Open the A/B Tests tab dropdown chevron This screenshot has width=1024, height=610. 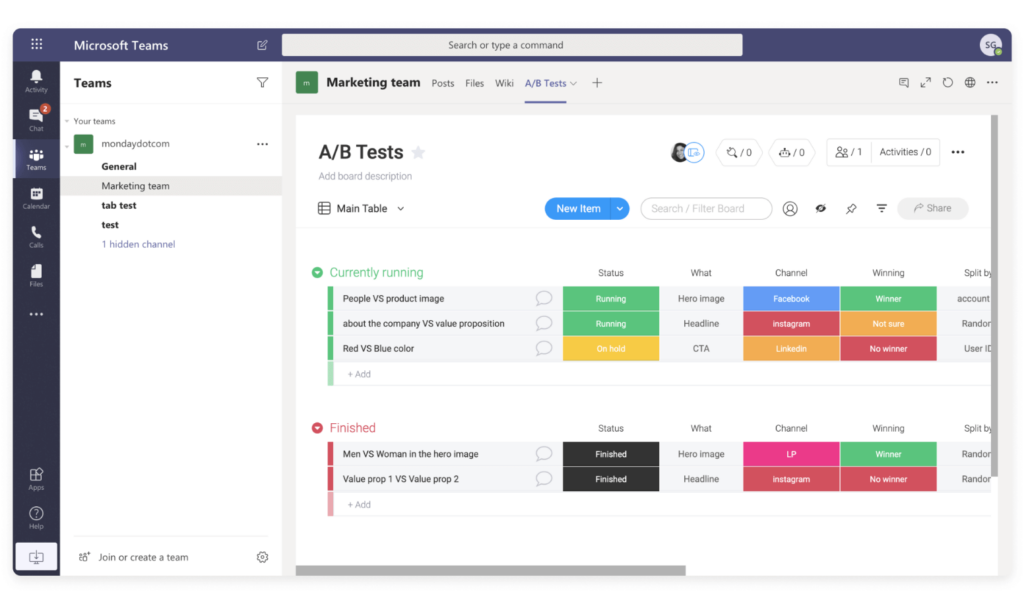click(573, 84)
